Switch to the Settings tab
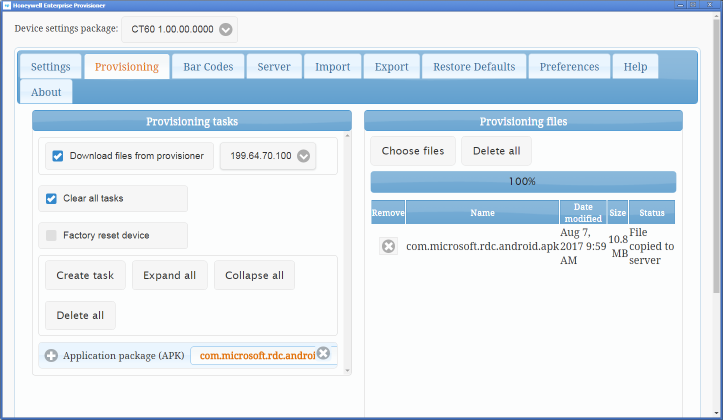723x420 pixels. pos(51,67)
